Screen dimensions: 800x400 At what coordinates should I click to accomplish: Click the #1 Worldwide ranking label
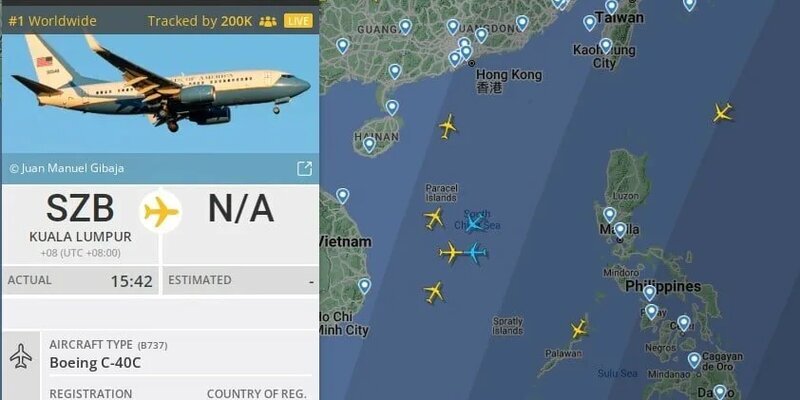(x=52, y=21)
